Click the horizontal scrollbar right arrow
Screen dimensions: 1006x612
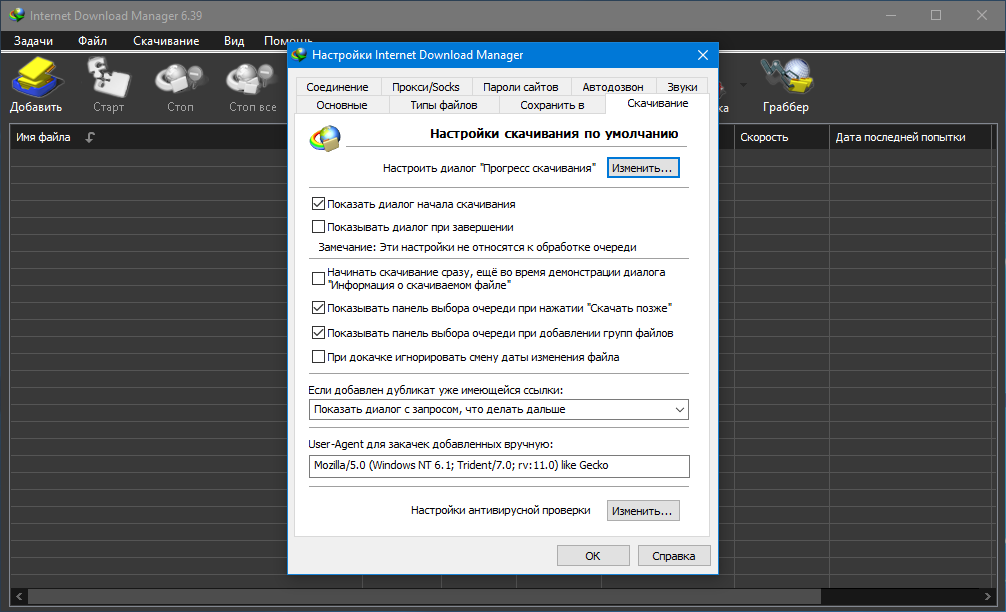point(987,597)
